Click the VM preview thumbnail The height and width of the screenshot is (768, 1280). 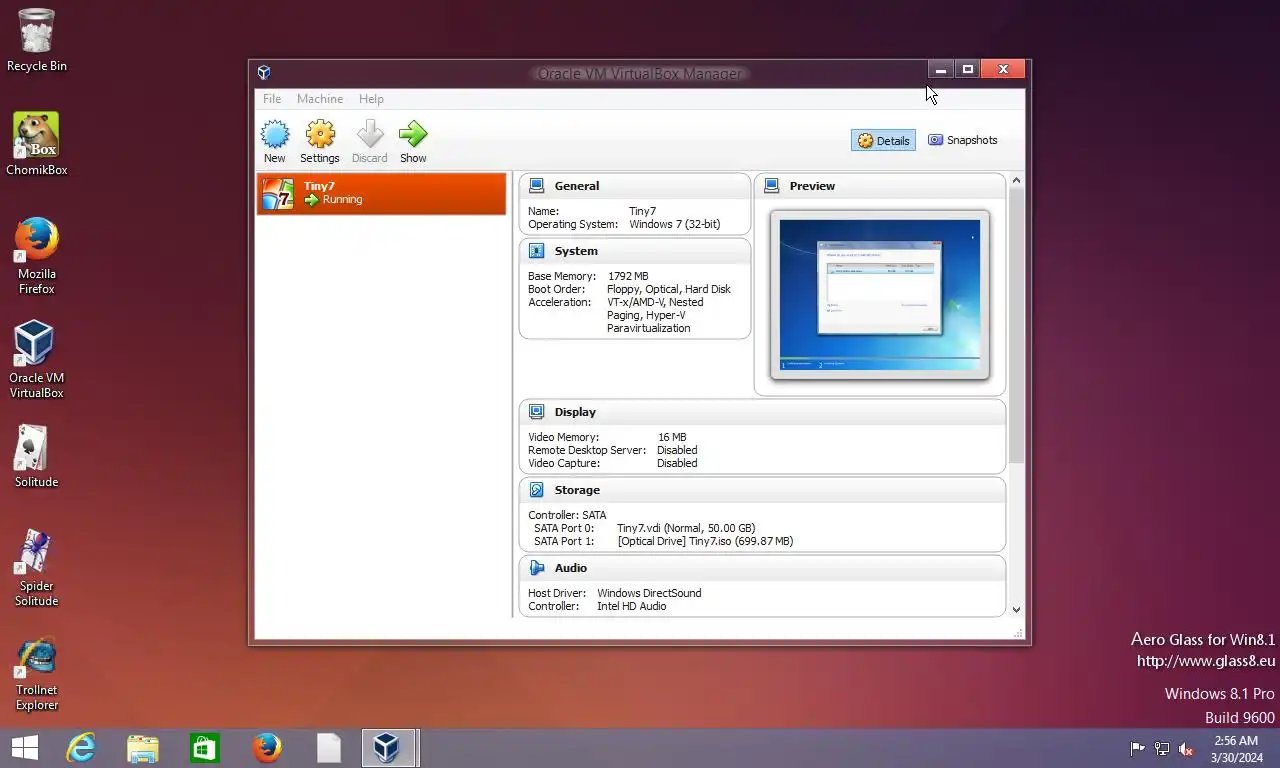point(880,295)
